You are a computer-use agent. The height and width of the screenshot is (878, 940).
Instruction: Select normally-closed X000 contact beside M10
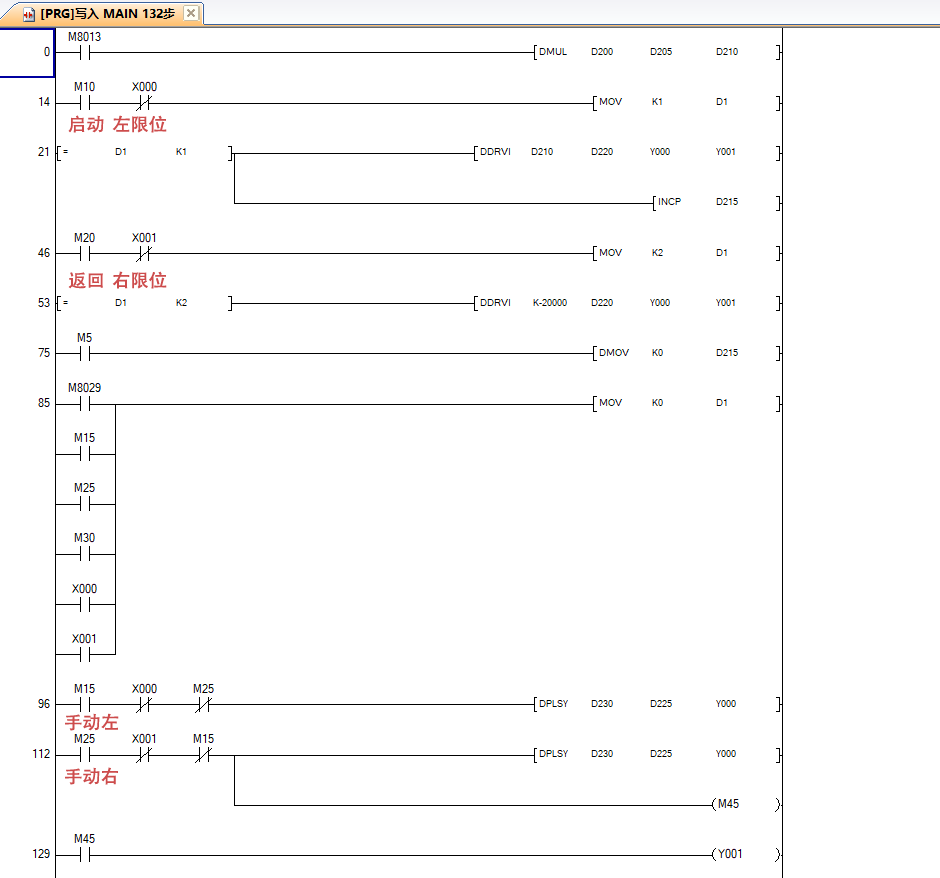click(x=144, y=102)
